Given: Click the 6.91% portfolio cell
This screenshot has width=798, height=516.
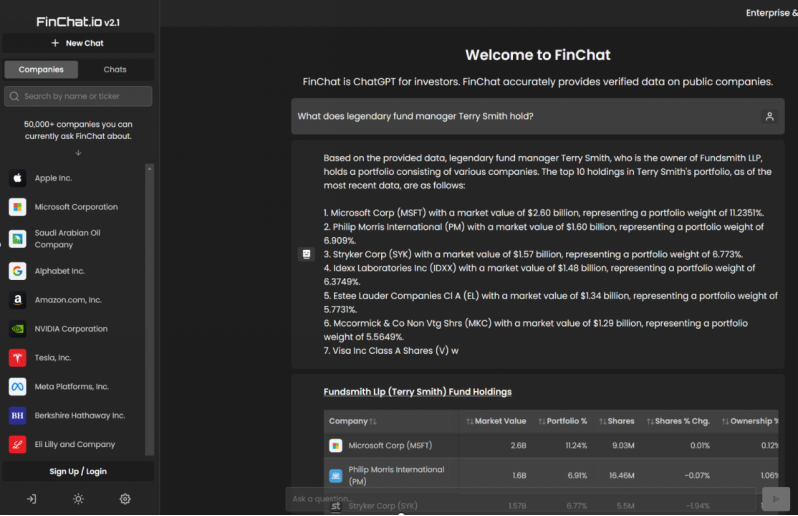Looking at the screenshot, I should click(x=577, y=476).
